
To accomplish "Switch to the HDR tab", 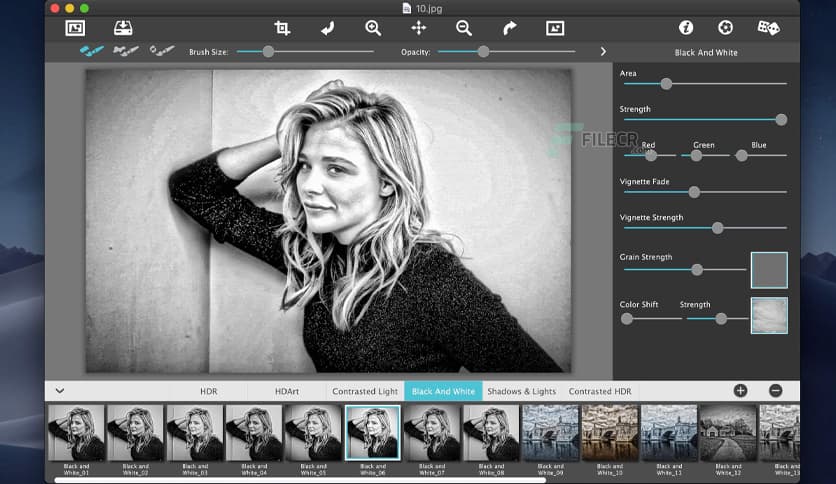I will click(x=208, y=391).
